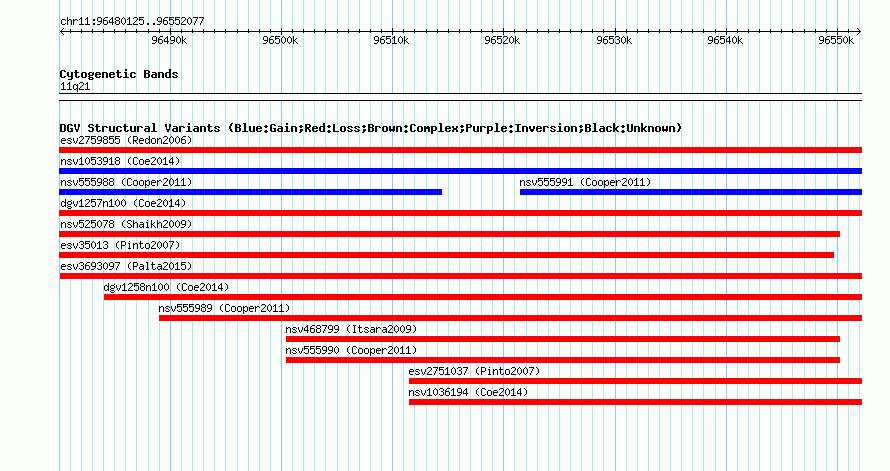The width and height of the screenshot is (890, 471).
Task: Click the red nsv468799 loss bar
Action: (x=562, y=339)
